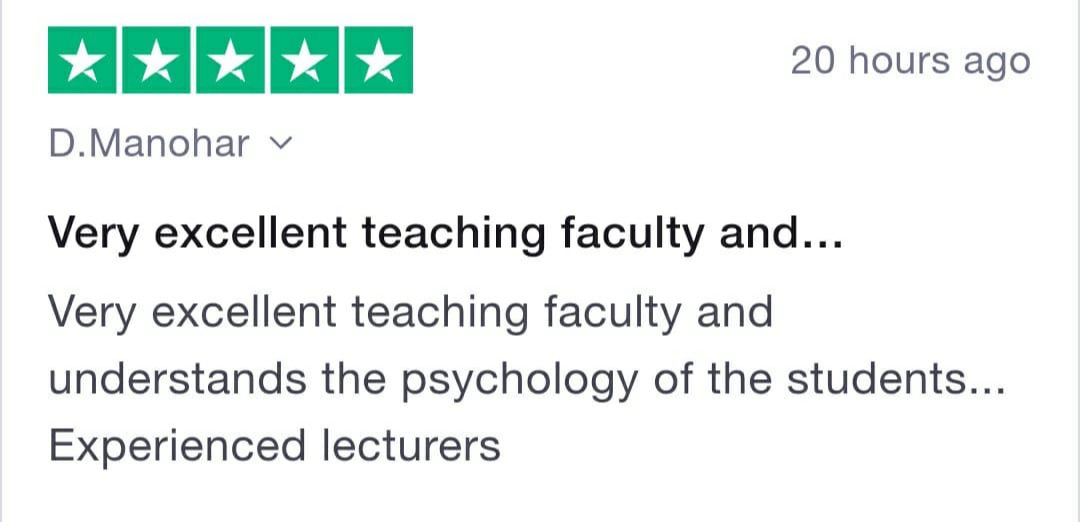1080x522 pixels.
Task: Click the body line "Very excellent teaching faculty and"
Action: (410, 313)
